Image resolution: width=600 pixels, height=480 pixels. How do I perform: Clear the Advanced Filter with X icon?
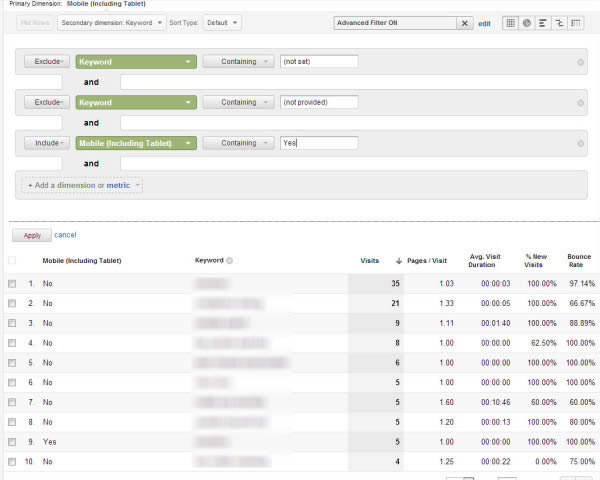(465, 23)
